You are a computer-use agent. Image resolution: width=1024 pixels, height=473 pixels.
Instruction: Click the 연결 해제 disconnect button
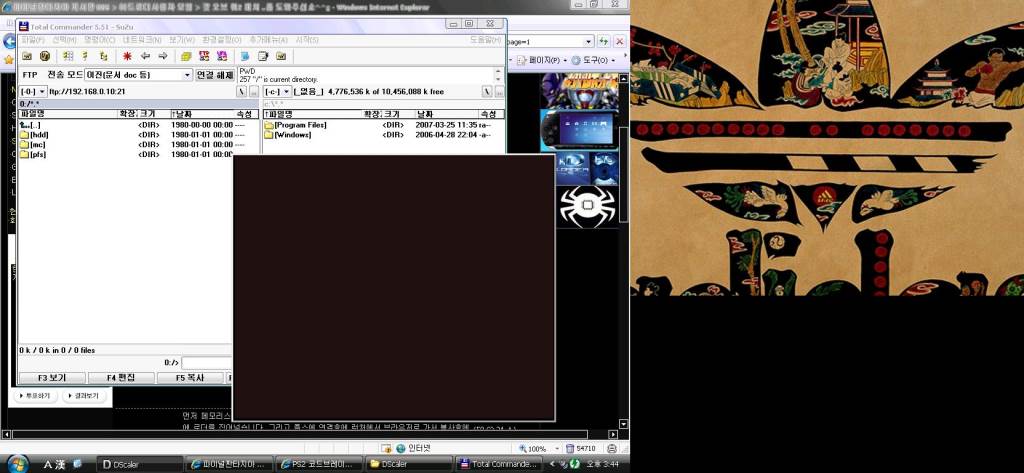tap(215, 74)
